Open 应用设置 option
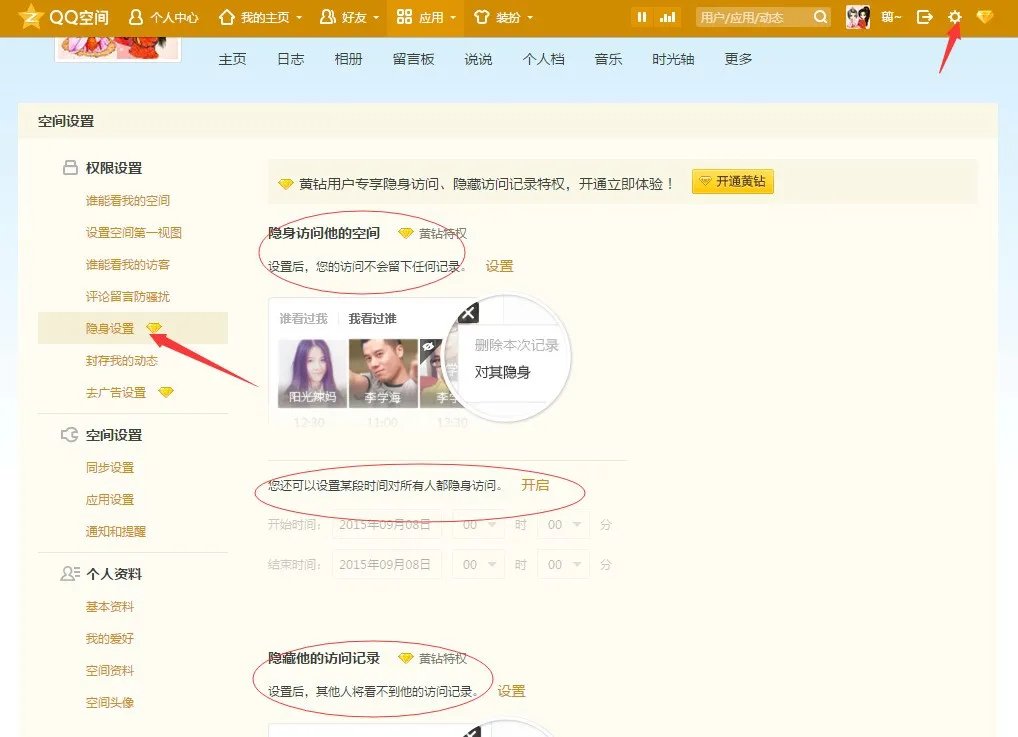The height and width of the screenshot is (737, 1018). coord(110,499)
